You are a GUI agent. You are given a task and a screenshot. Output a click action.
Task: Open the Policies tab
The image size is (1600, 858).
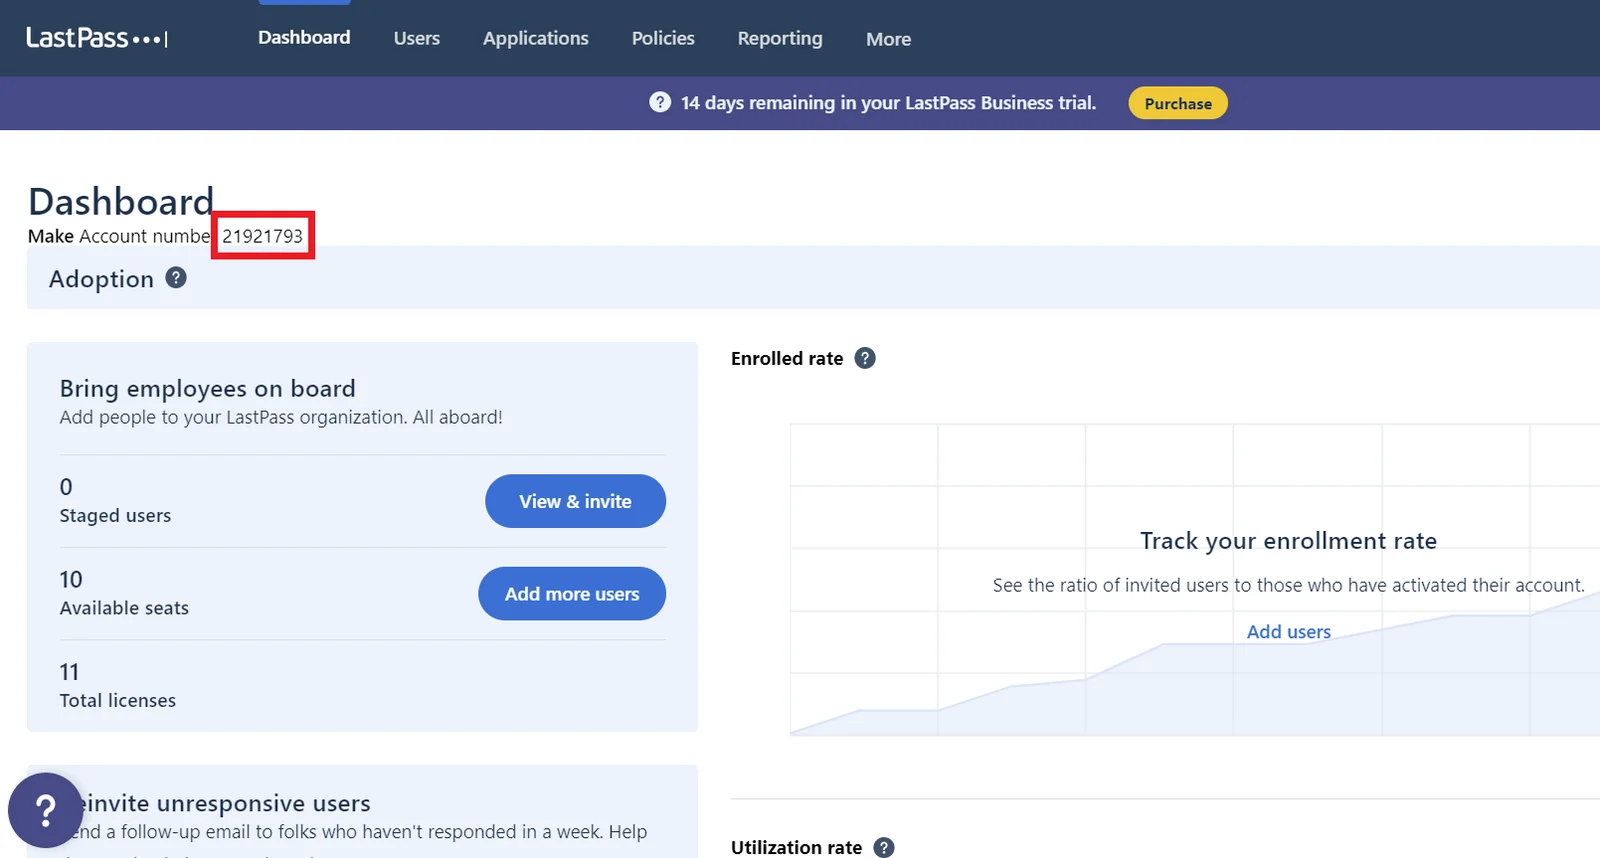663,38
